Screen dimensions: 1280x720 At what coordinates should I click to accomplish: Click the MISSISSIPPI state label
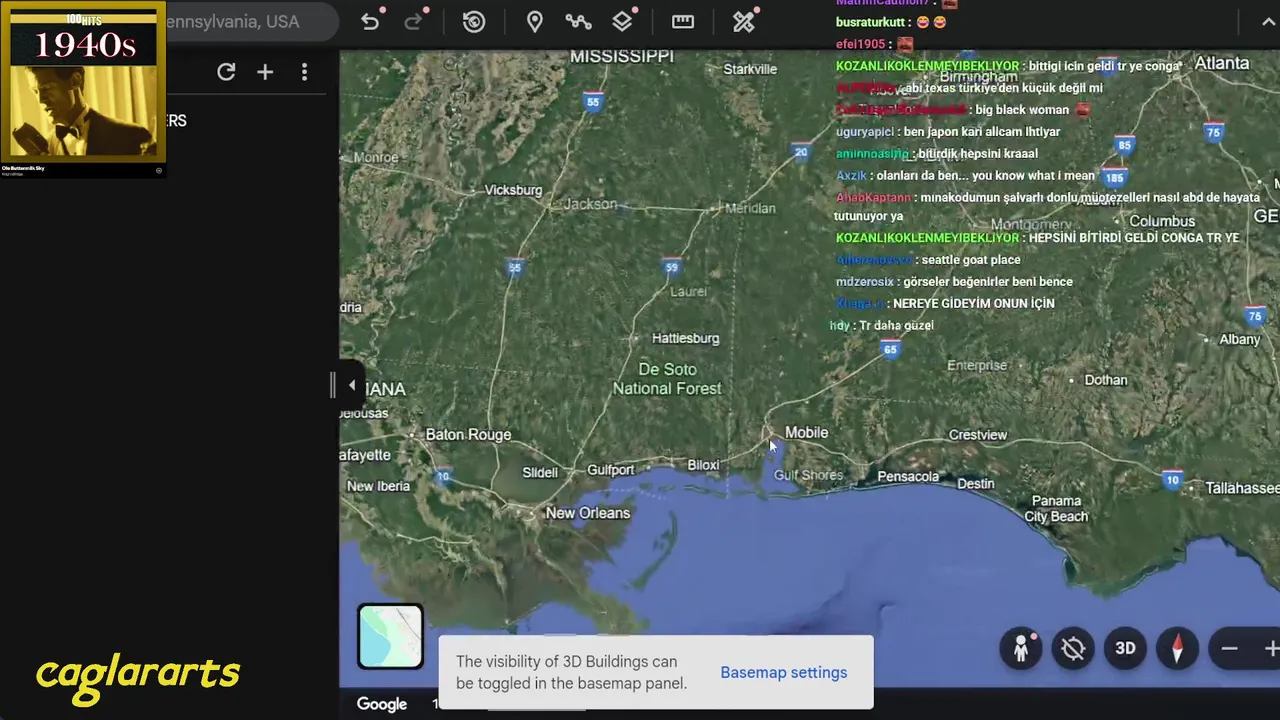(x=622, y=57)
